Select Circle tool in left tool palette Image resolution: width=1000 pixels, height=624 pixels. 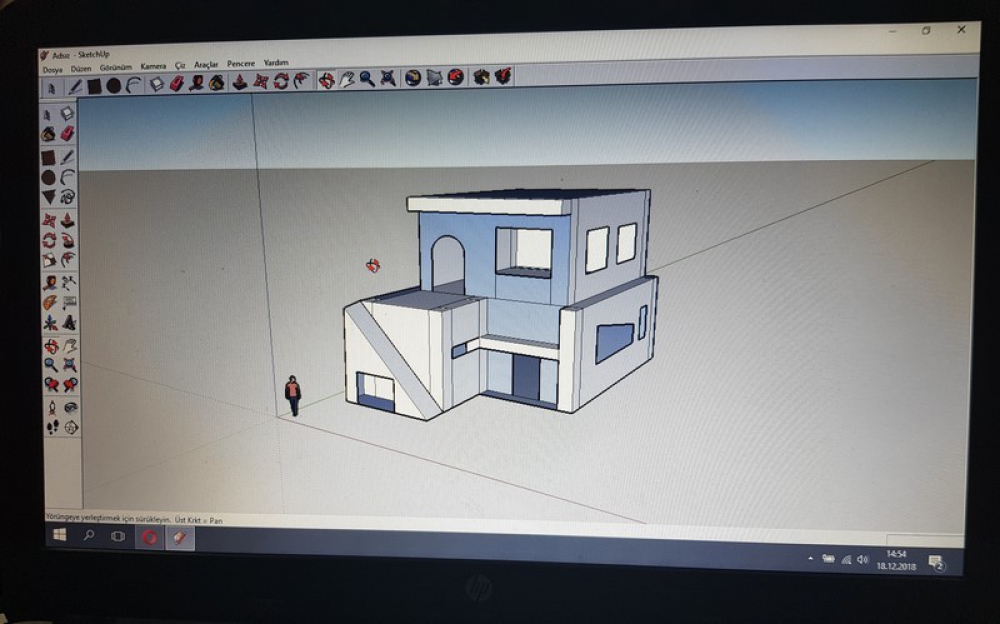pos(48,177)
